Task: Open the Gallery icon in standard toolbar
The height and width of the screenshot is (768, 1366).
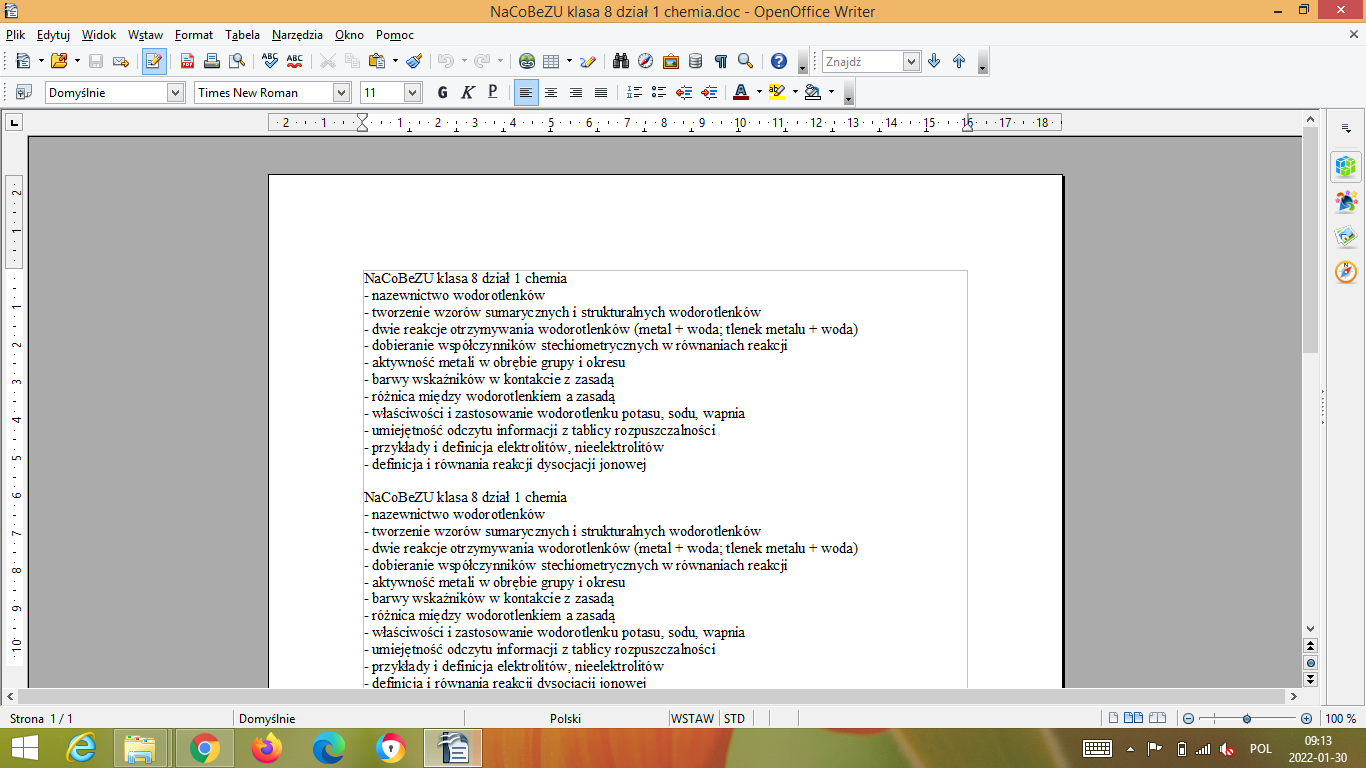Action: tap(671, 61)
